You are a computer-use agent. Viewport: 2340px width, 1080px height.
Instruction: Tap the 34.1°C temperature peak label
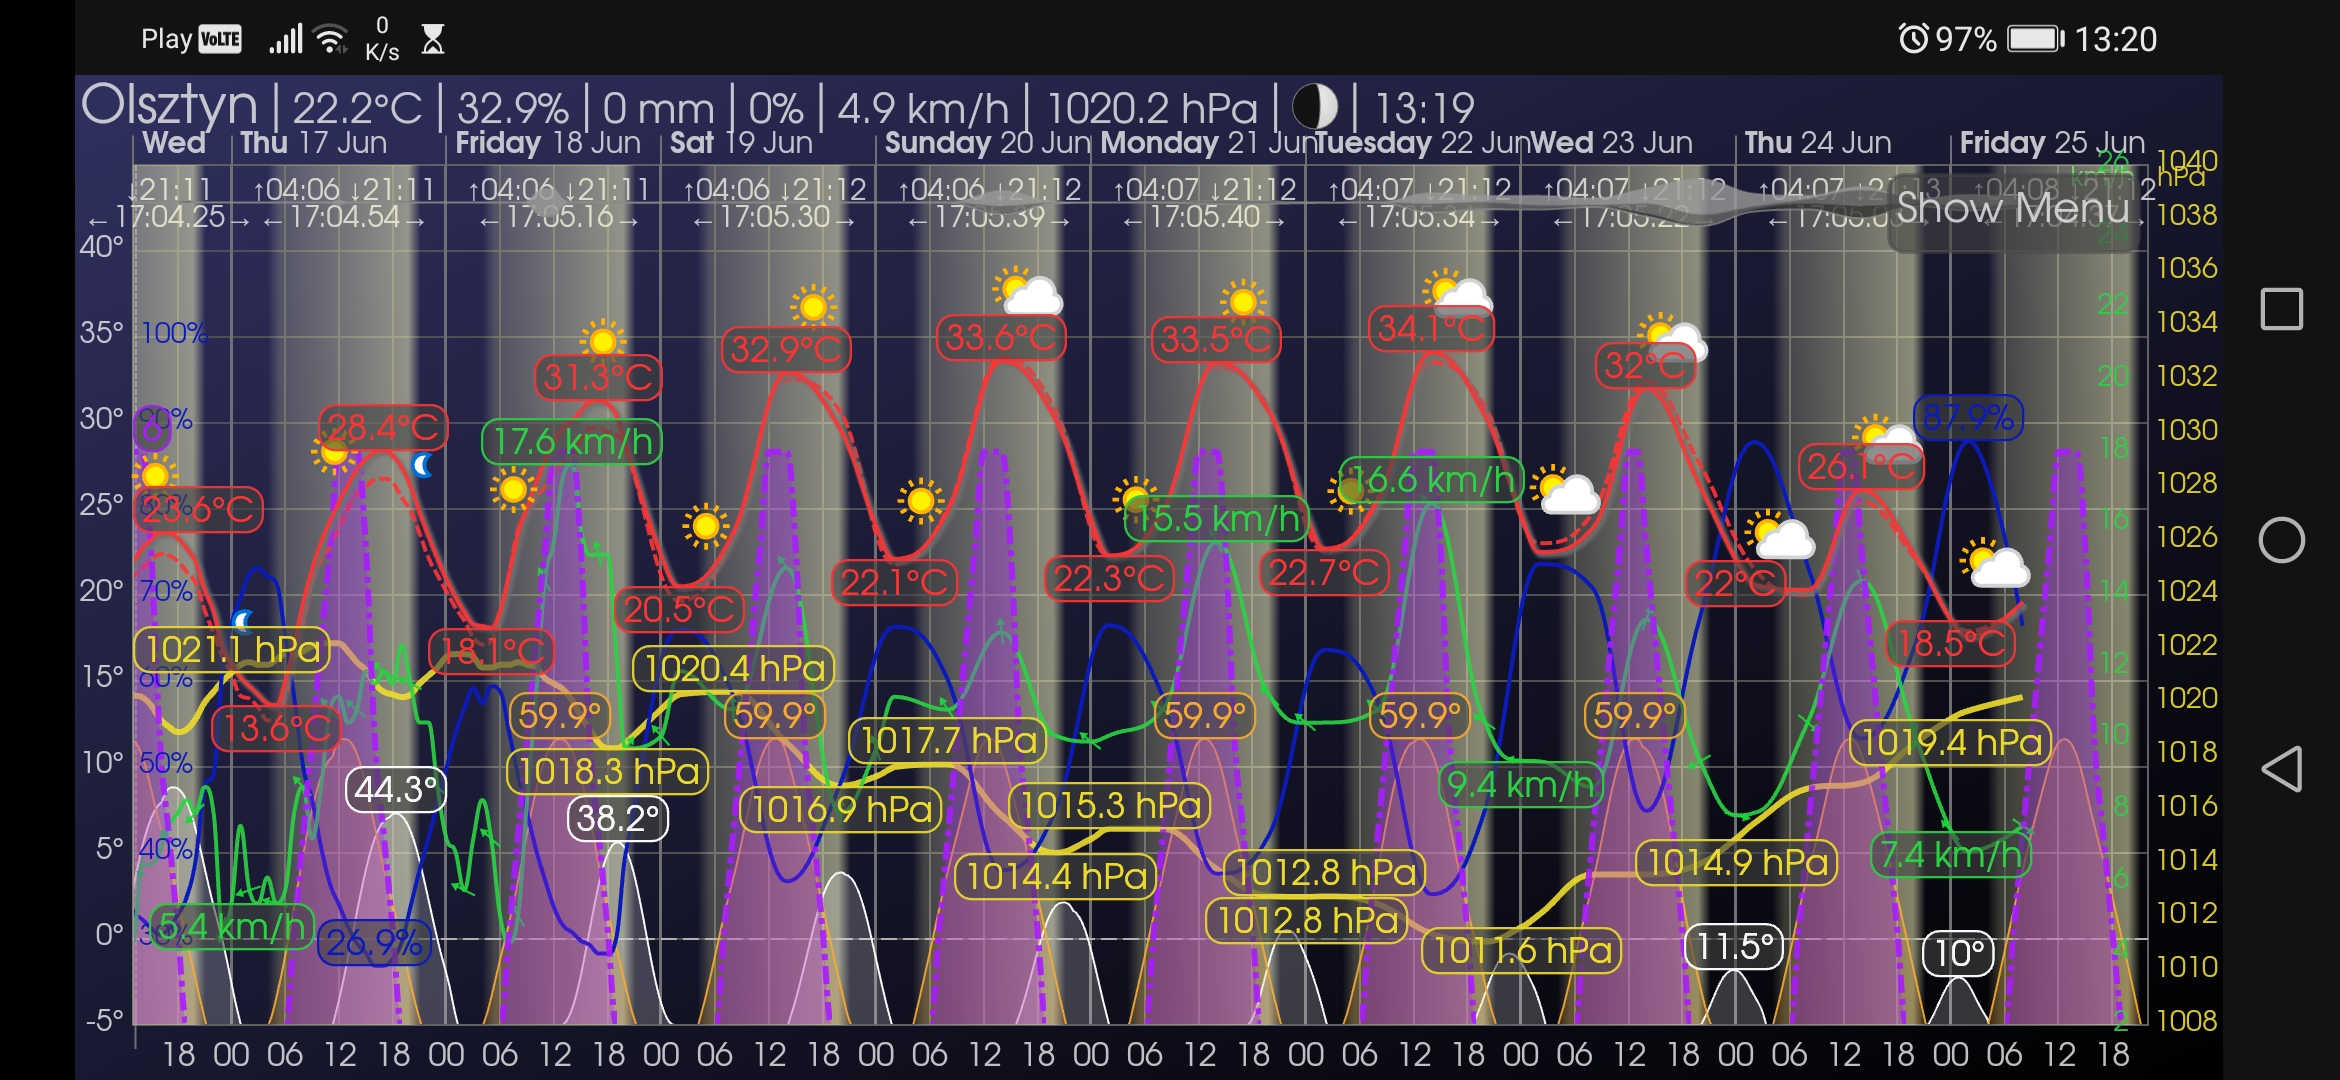point(1431,329)
